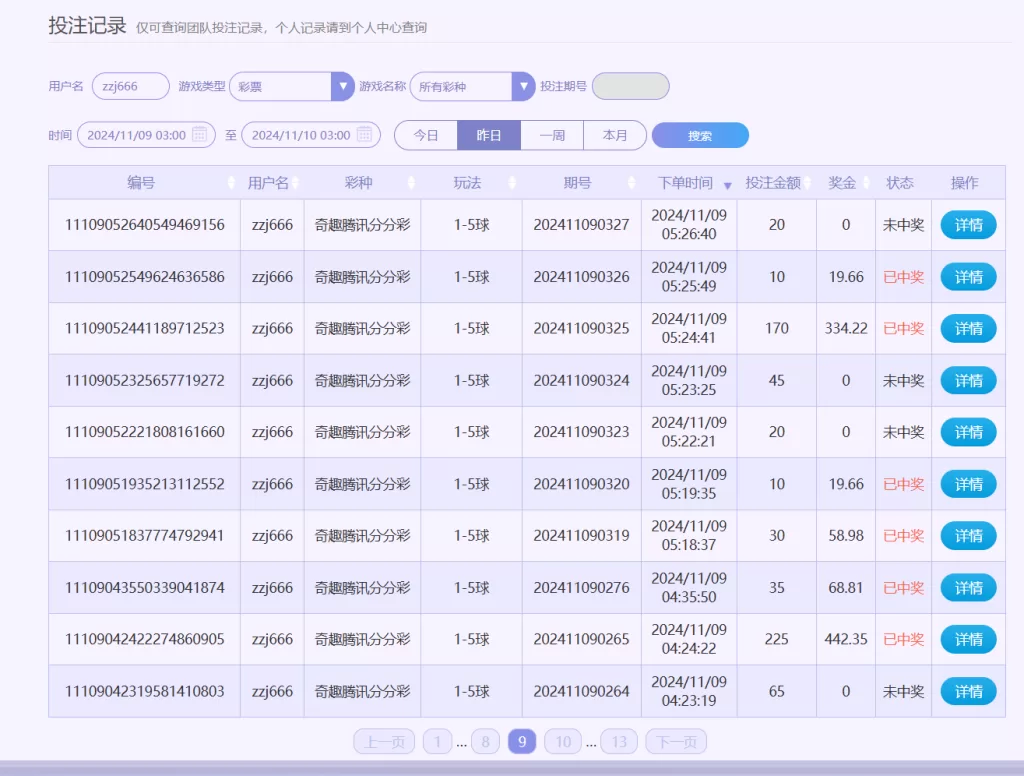The image size is (1024, 776).
Task: Focus the empty 投注期号 input field
Action: 630,86
